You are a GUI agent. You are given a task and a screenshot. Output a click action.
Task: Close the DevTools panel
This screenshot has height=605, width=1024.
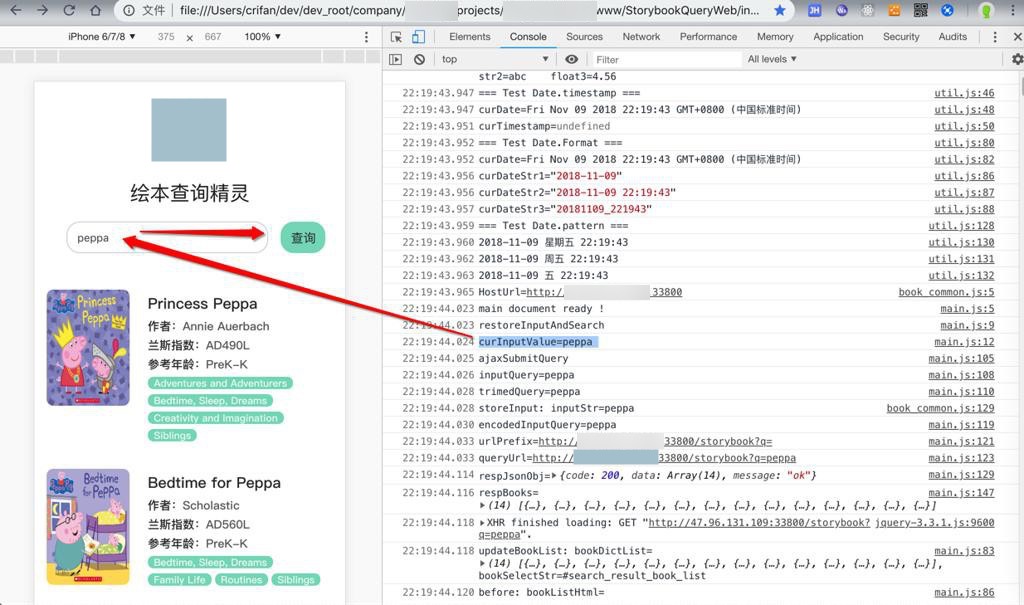tap(1017, 37)
